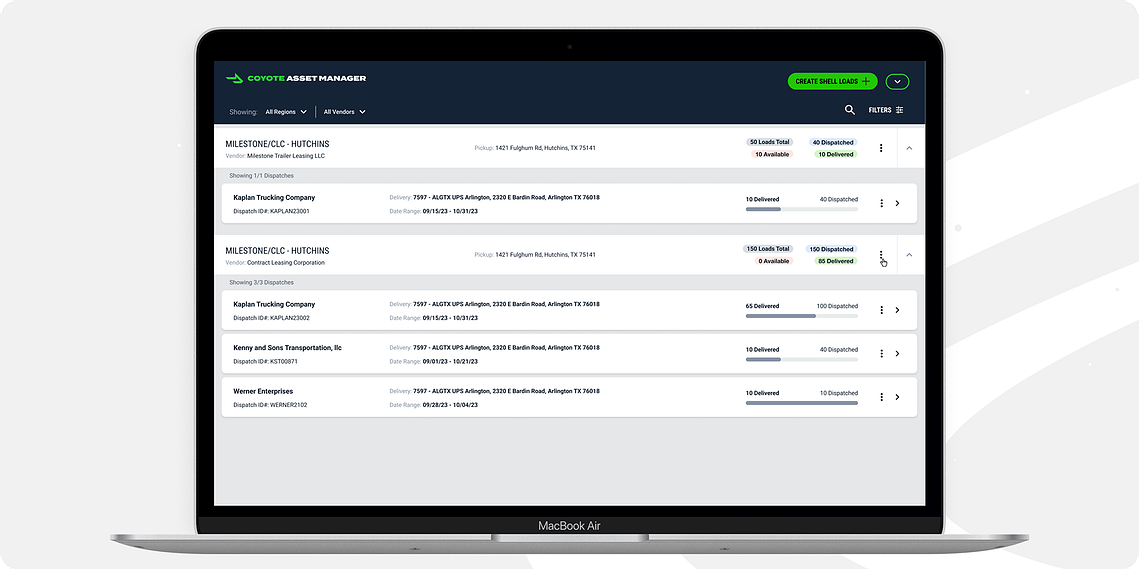Open kebab menu for dispatch KAPLAN23002
This screenshot has width=1139, height=569.
tap(881, 310)
